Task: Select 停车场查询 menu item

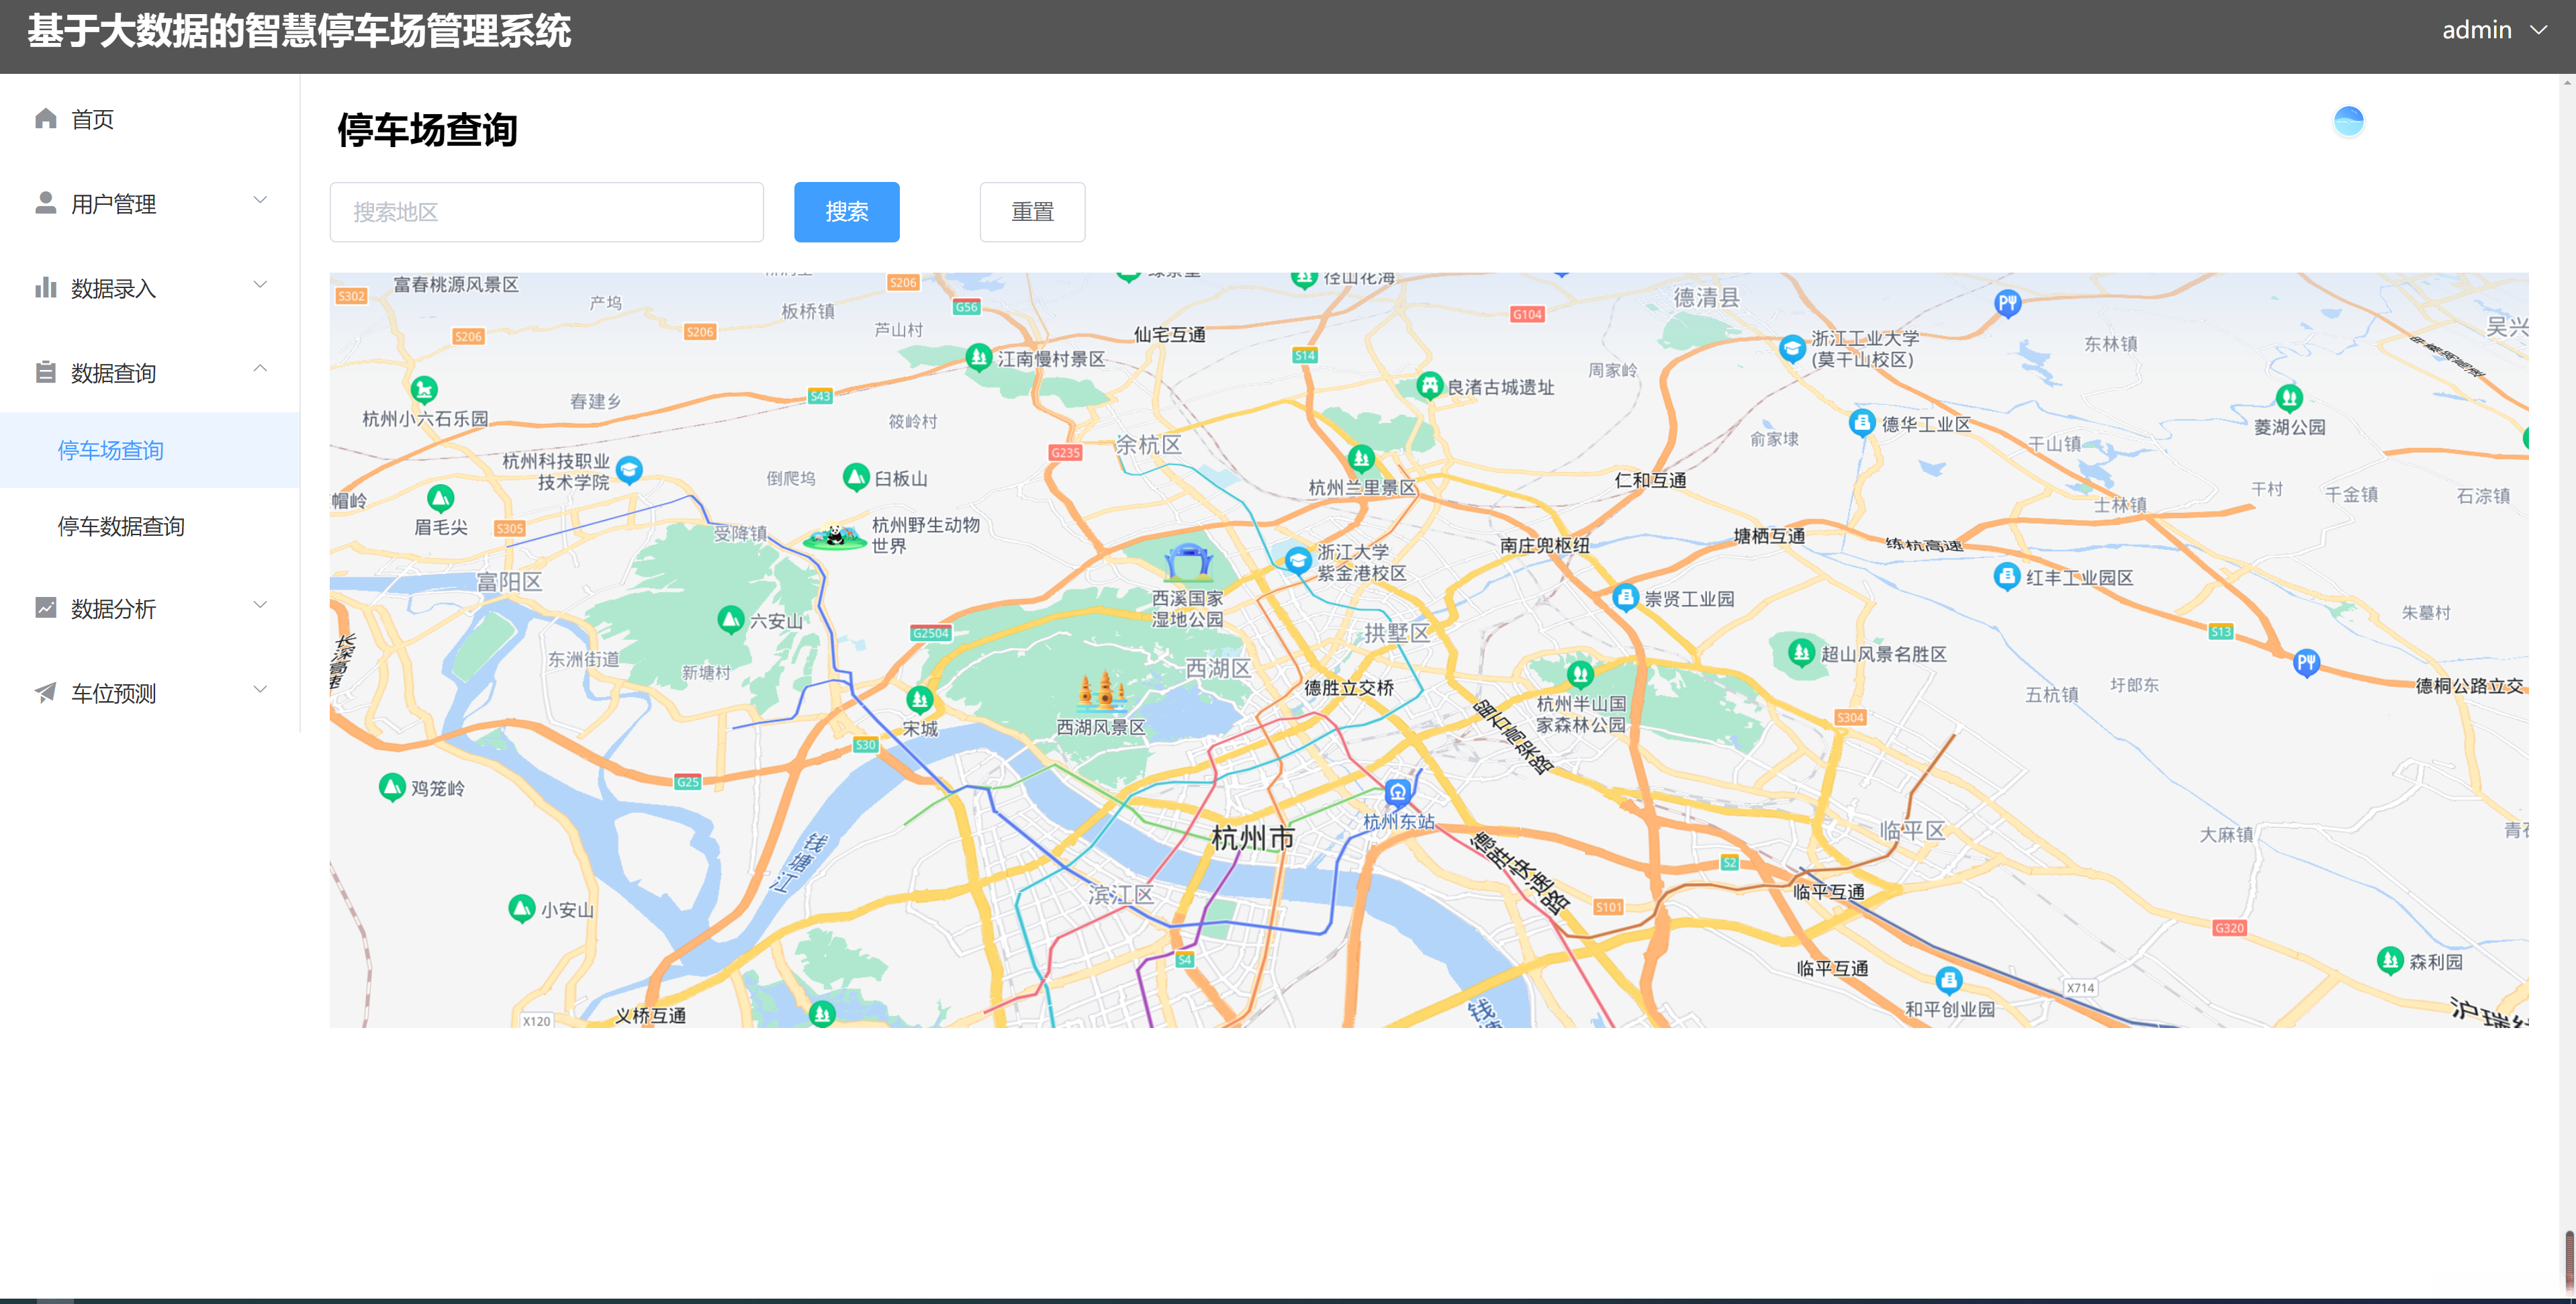Action: [x=111, y=450]
